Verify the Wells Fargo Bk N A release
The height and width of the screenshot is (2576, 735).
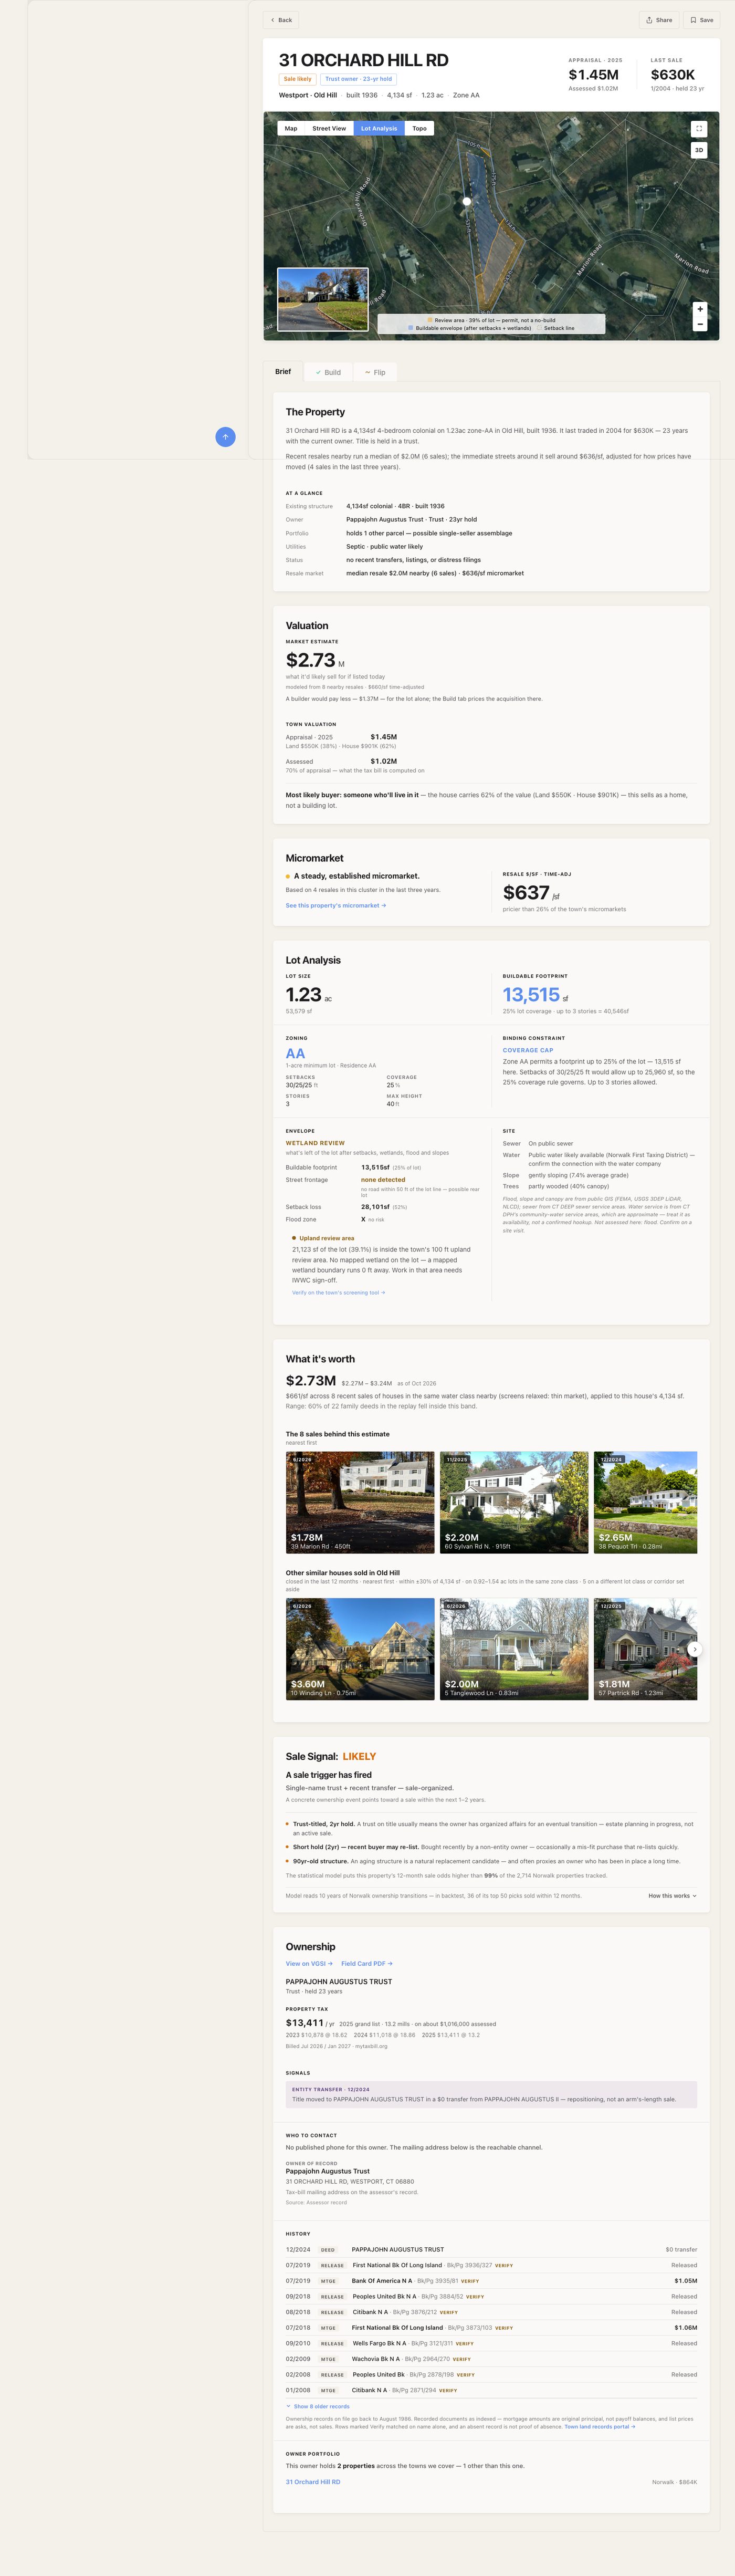point(464,2344)
